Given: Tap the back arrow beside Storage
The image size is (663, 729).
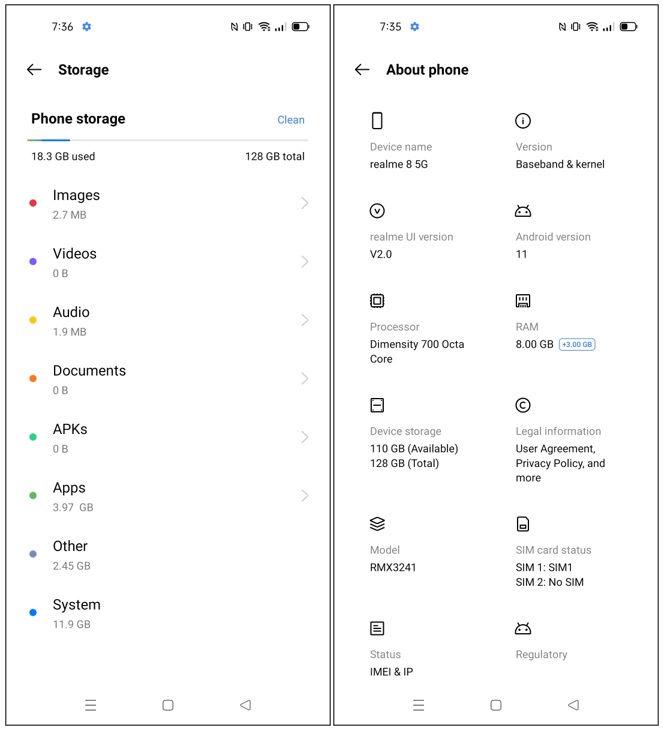Looking at the screenshot, I should (x=34, y=70).
